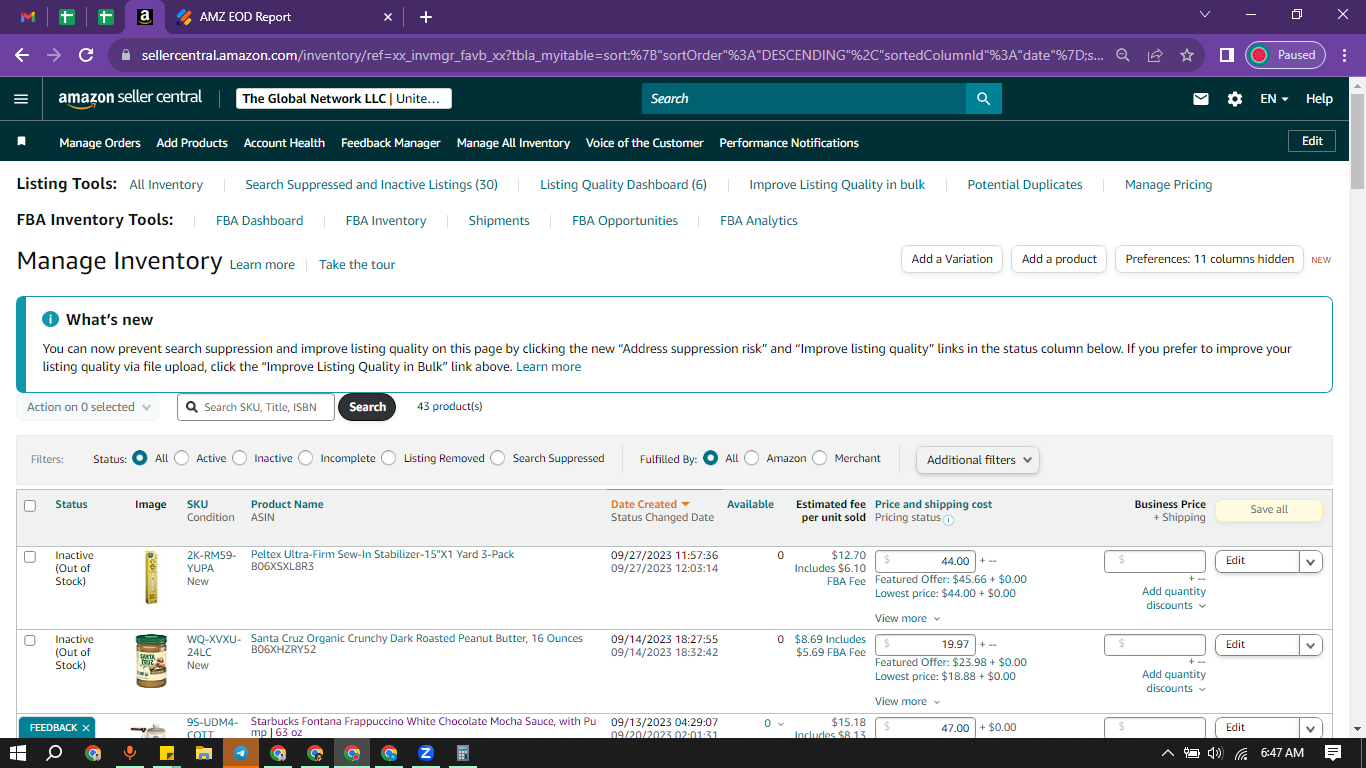Open the Edit dropdown arrow for Peltex row
Viewport: 1366px width, 768px height.
coord(1311,562)
